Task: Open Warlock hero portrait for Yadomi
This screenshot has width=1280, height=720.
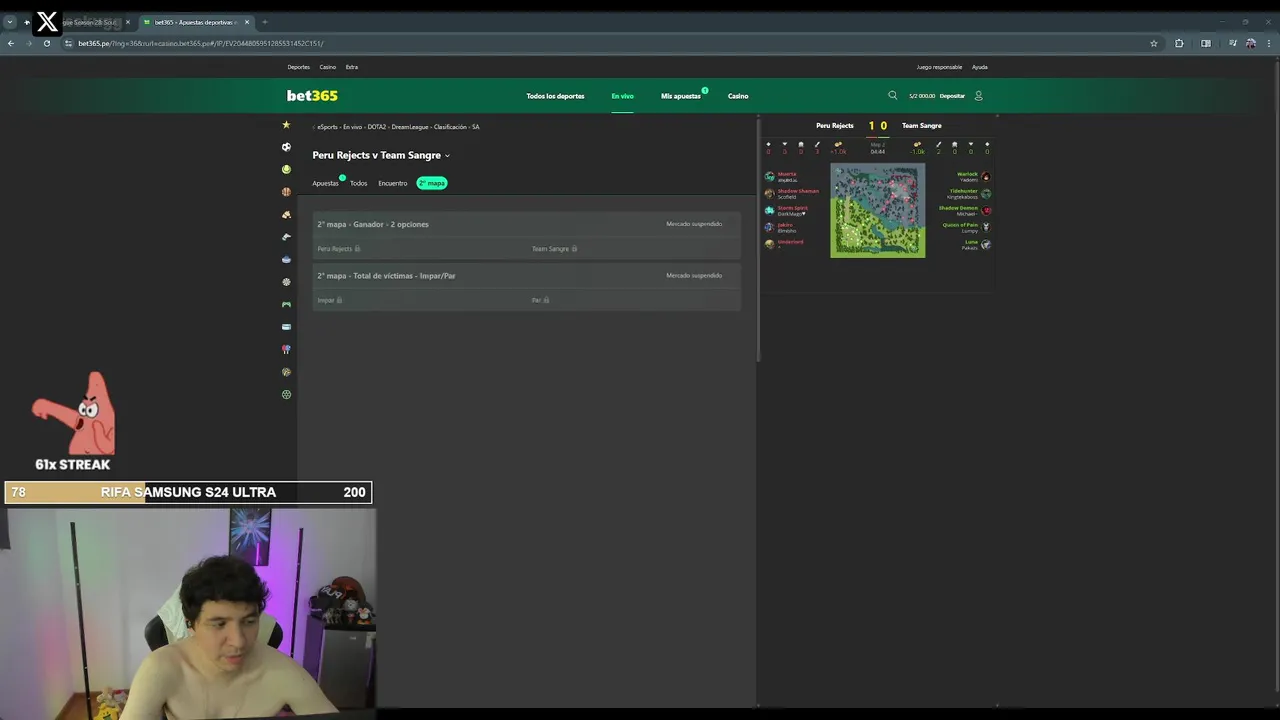Action: (x=985, y=176)
